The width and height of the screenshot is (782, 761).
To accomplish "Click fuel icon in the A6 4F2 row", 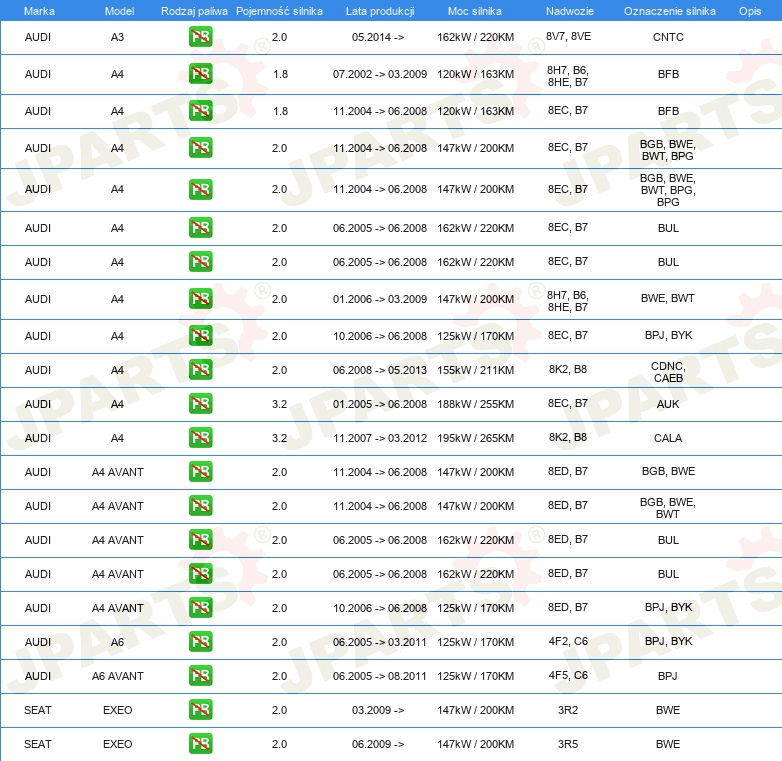I will point(200,642).
